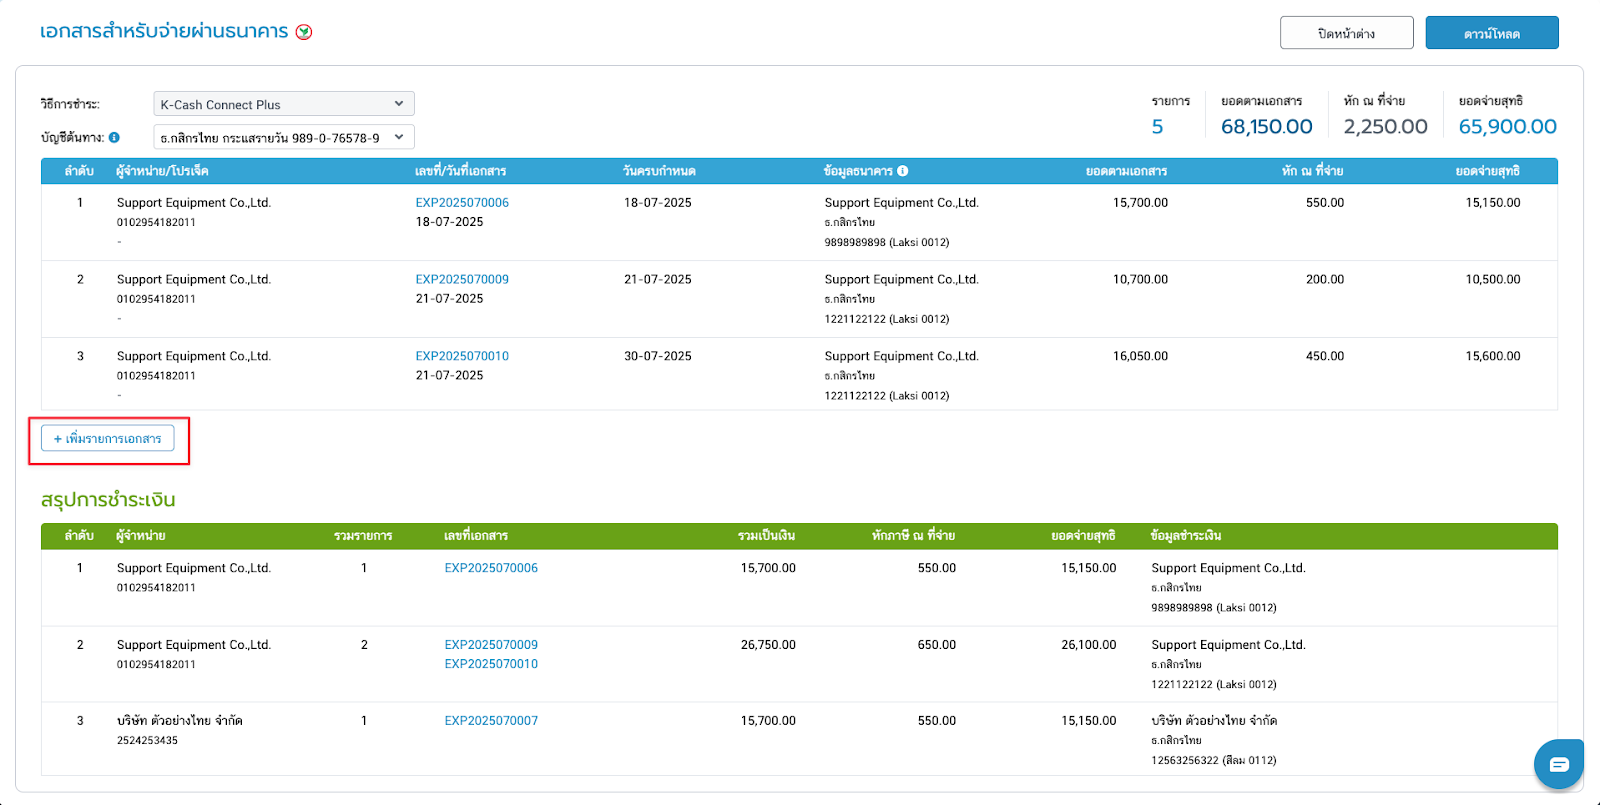This screenshot has height=805, width=1600.
Task: Open EXP2025070007 link in payment summary
Action: pos(491,721)
